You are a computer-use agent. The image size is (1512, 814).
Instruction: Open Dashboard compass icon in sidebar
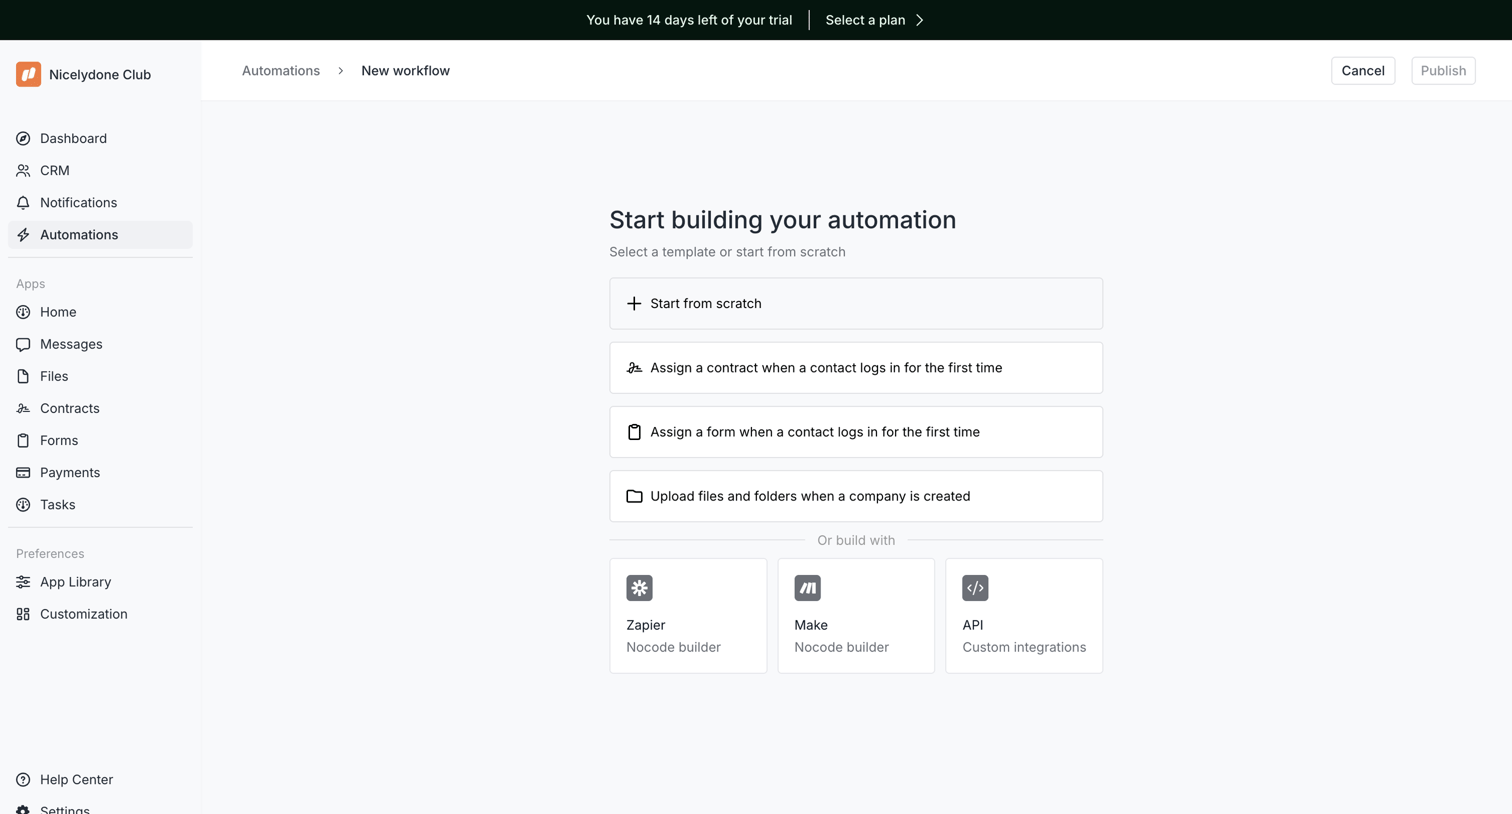click(23, 138)
